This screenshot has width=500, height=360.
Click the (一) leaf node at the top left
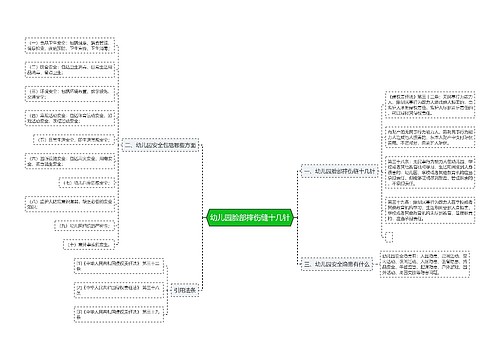pyautogui.click(x=70, y=46)
